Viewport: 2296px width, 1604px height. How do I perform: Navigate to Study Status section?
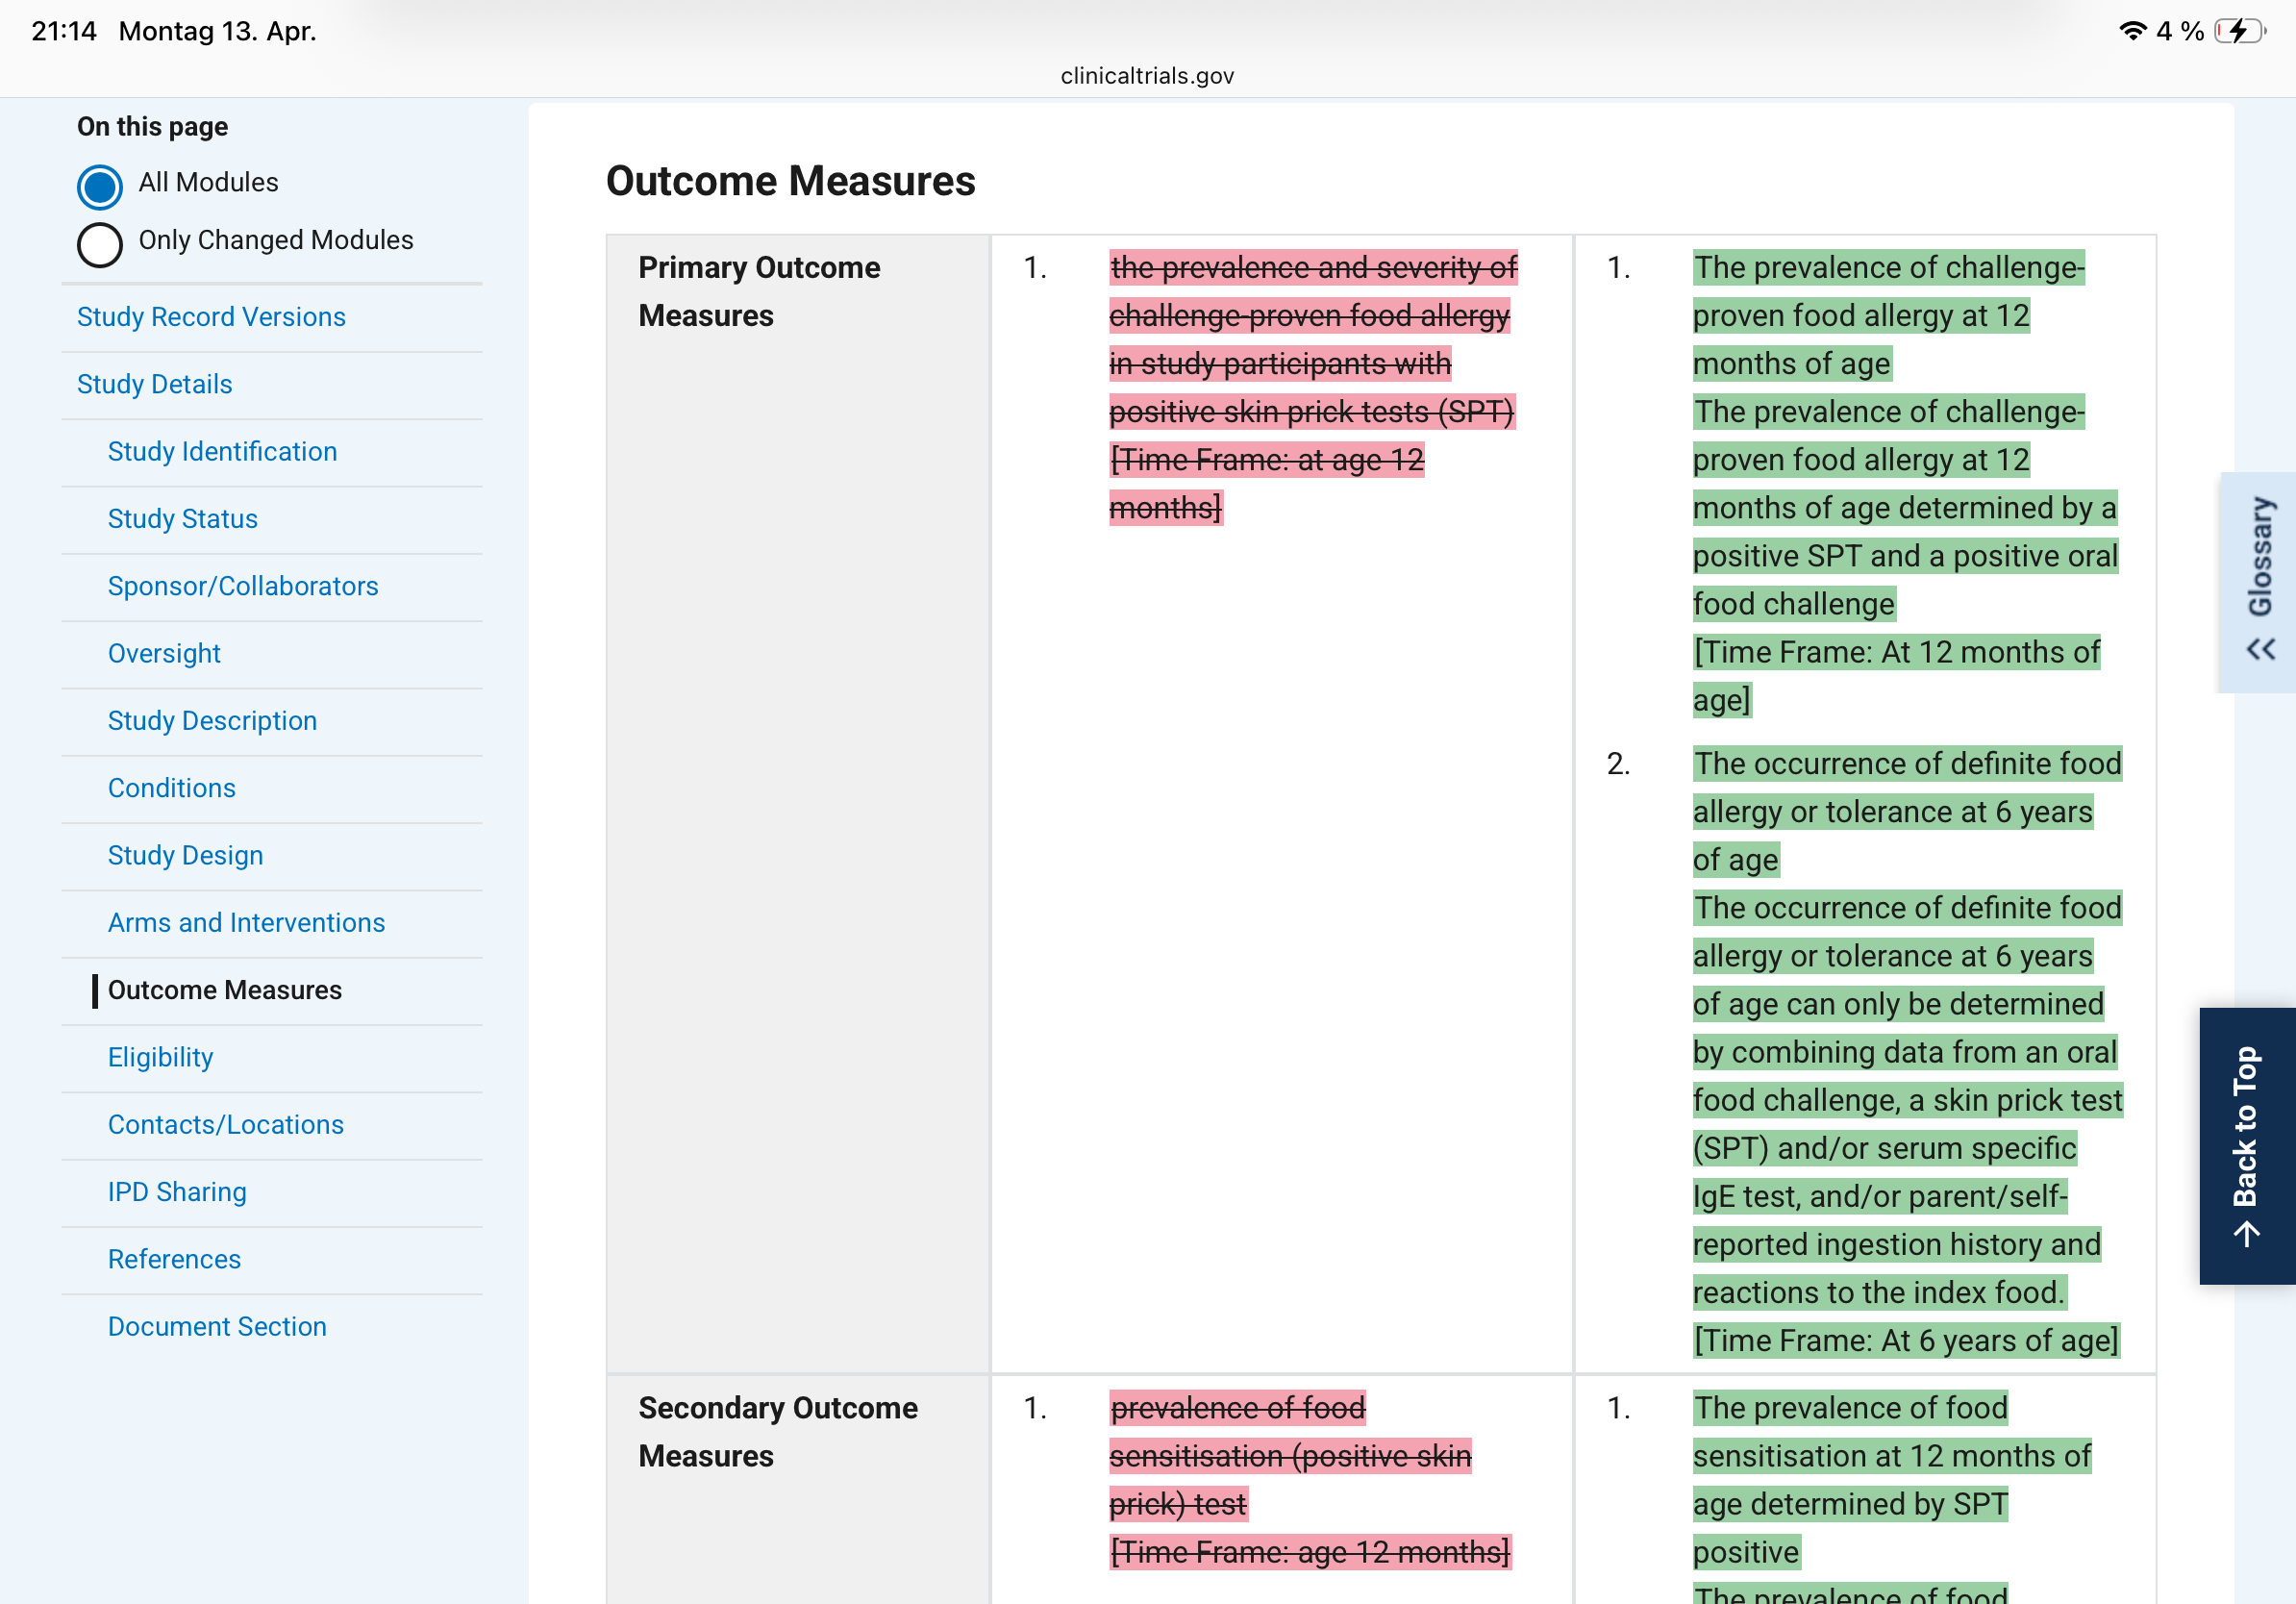pos(182,519)
